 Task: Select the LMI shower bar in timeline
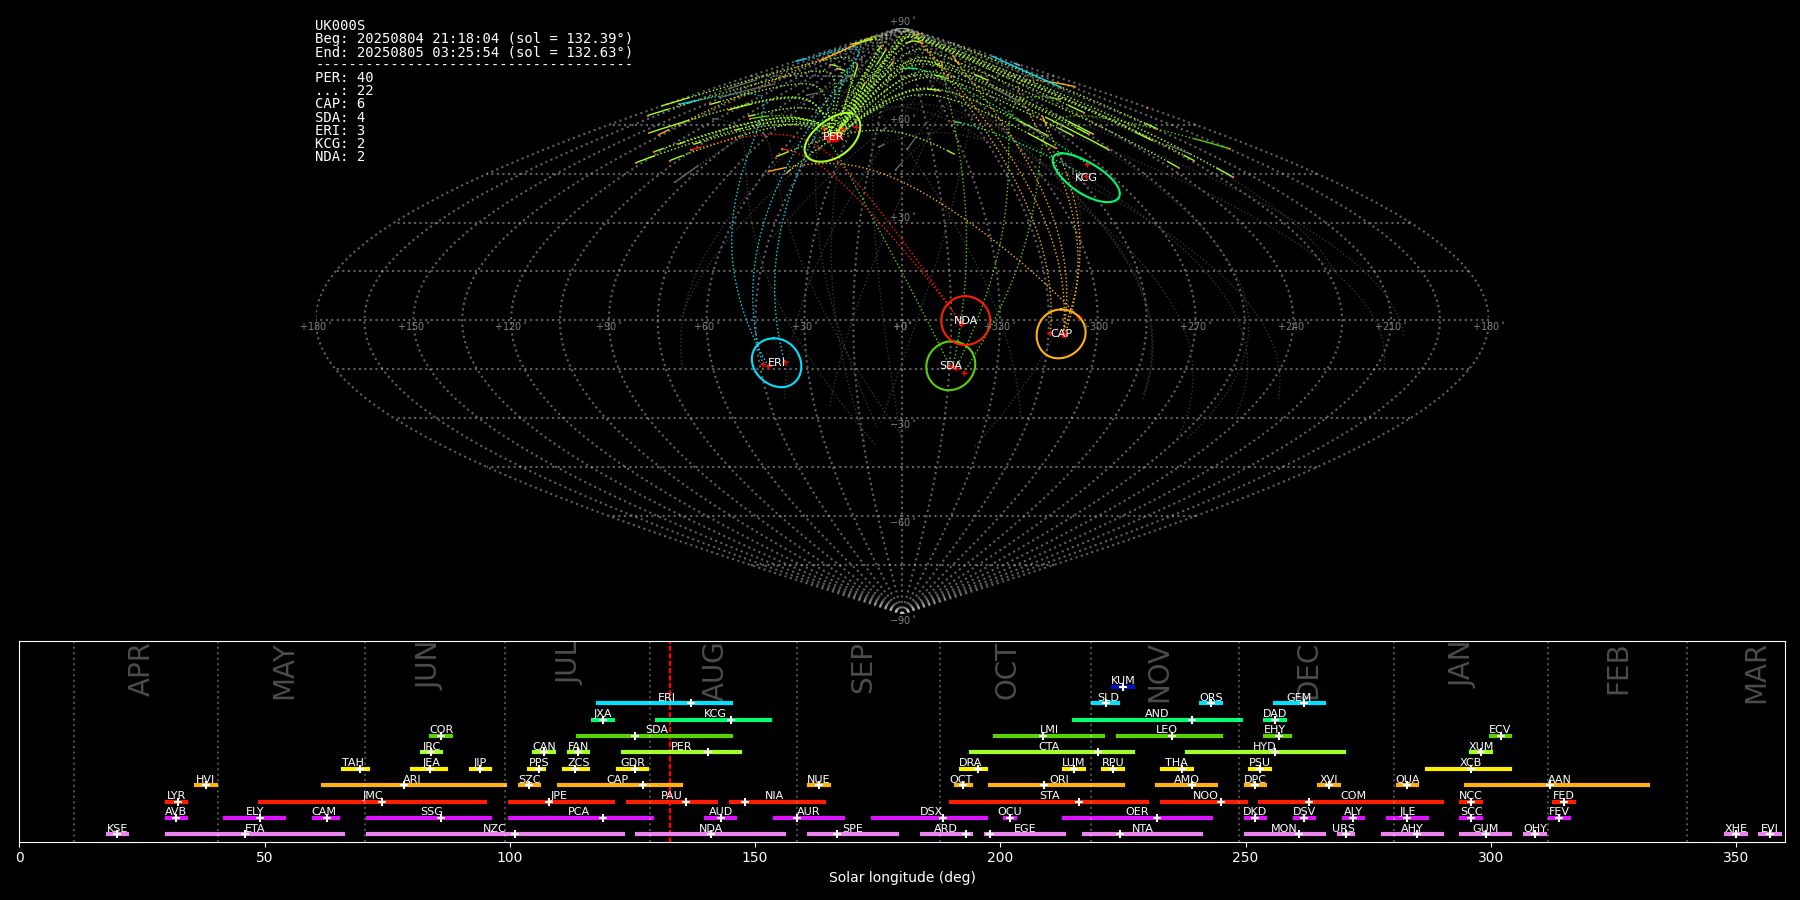[x=1049, y=736]
